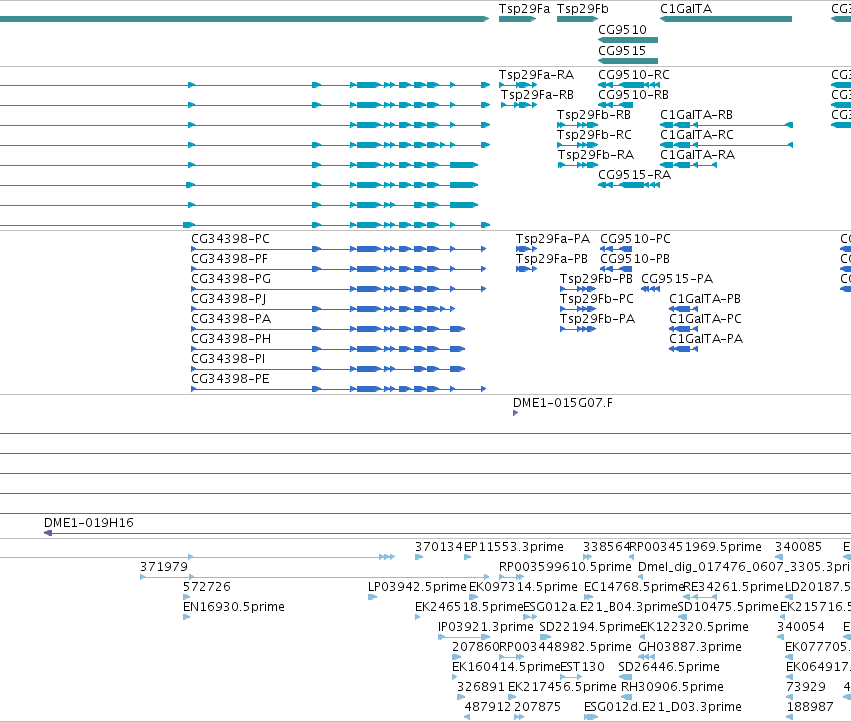Screen dimensions: 851x722
Task: Select the Tsp29Fa gene bar
Action: (x=517, y=19)
